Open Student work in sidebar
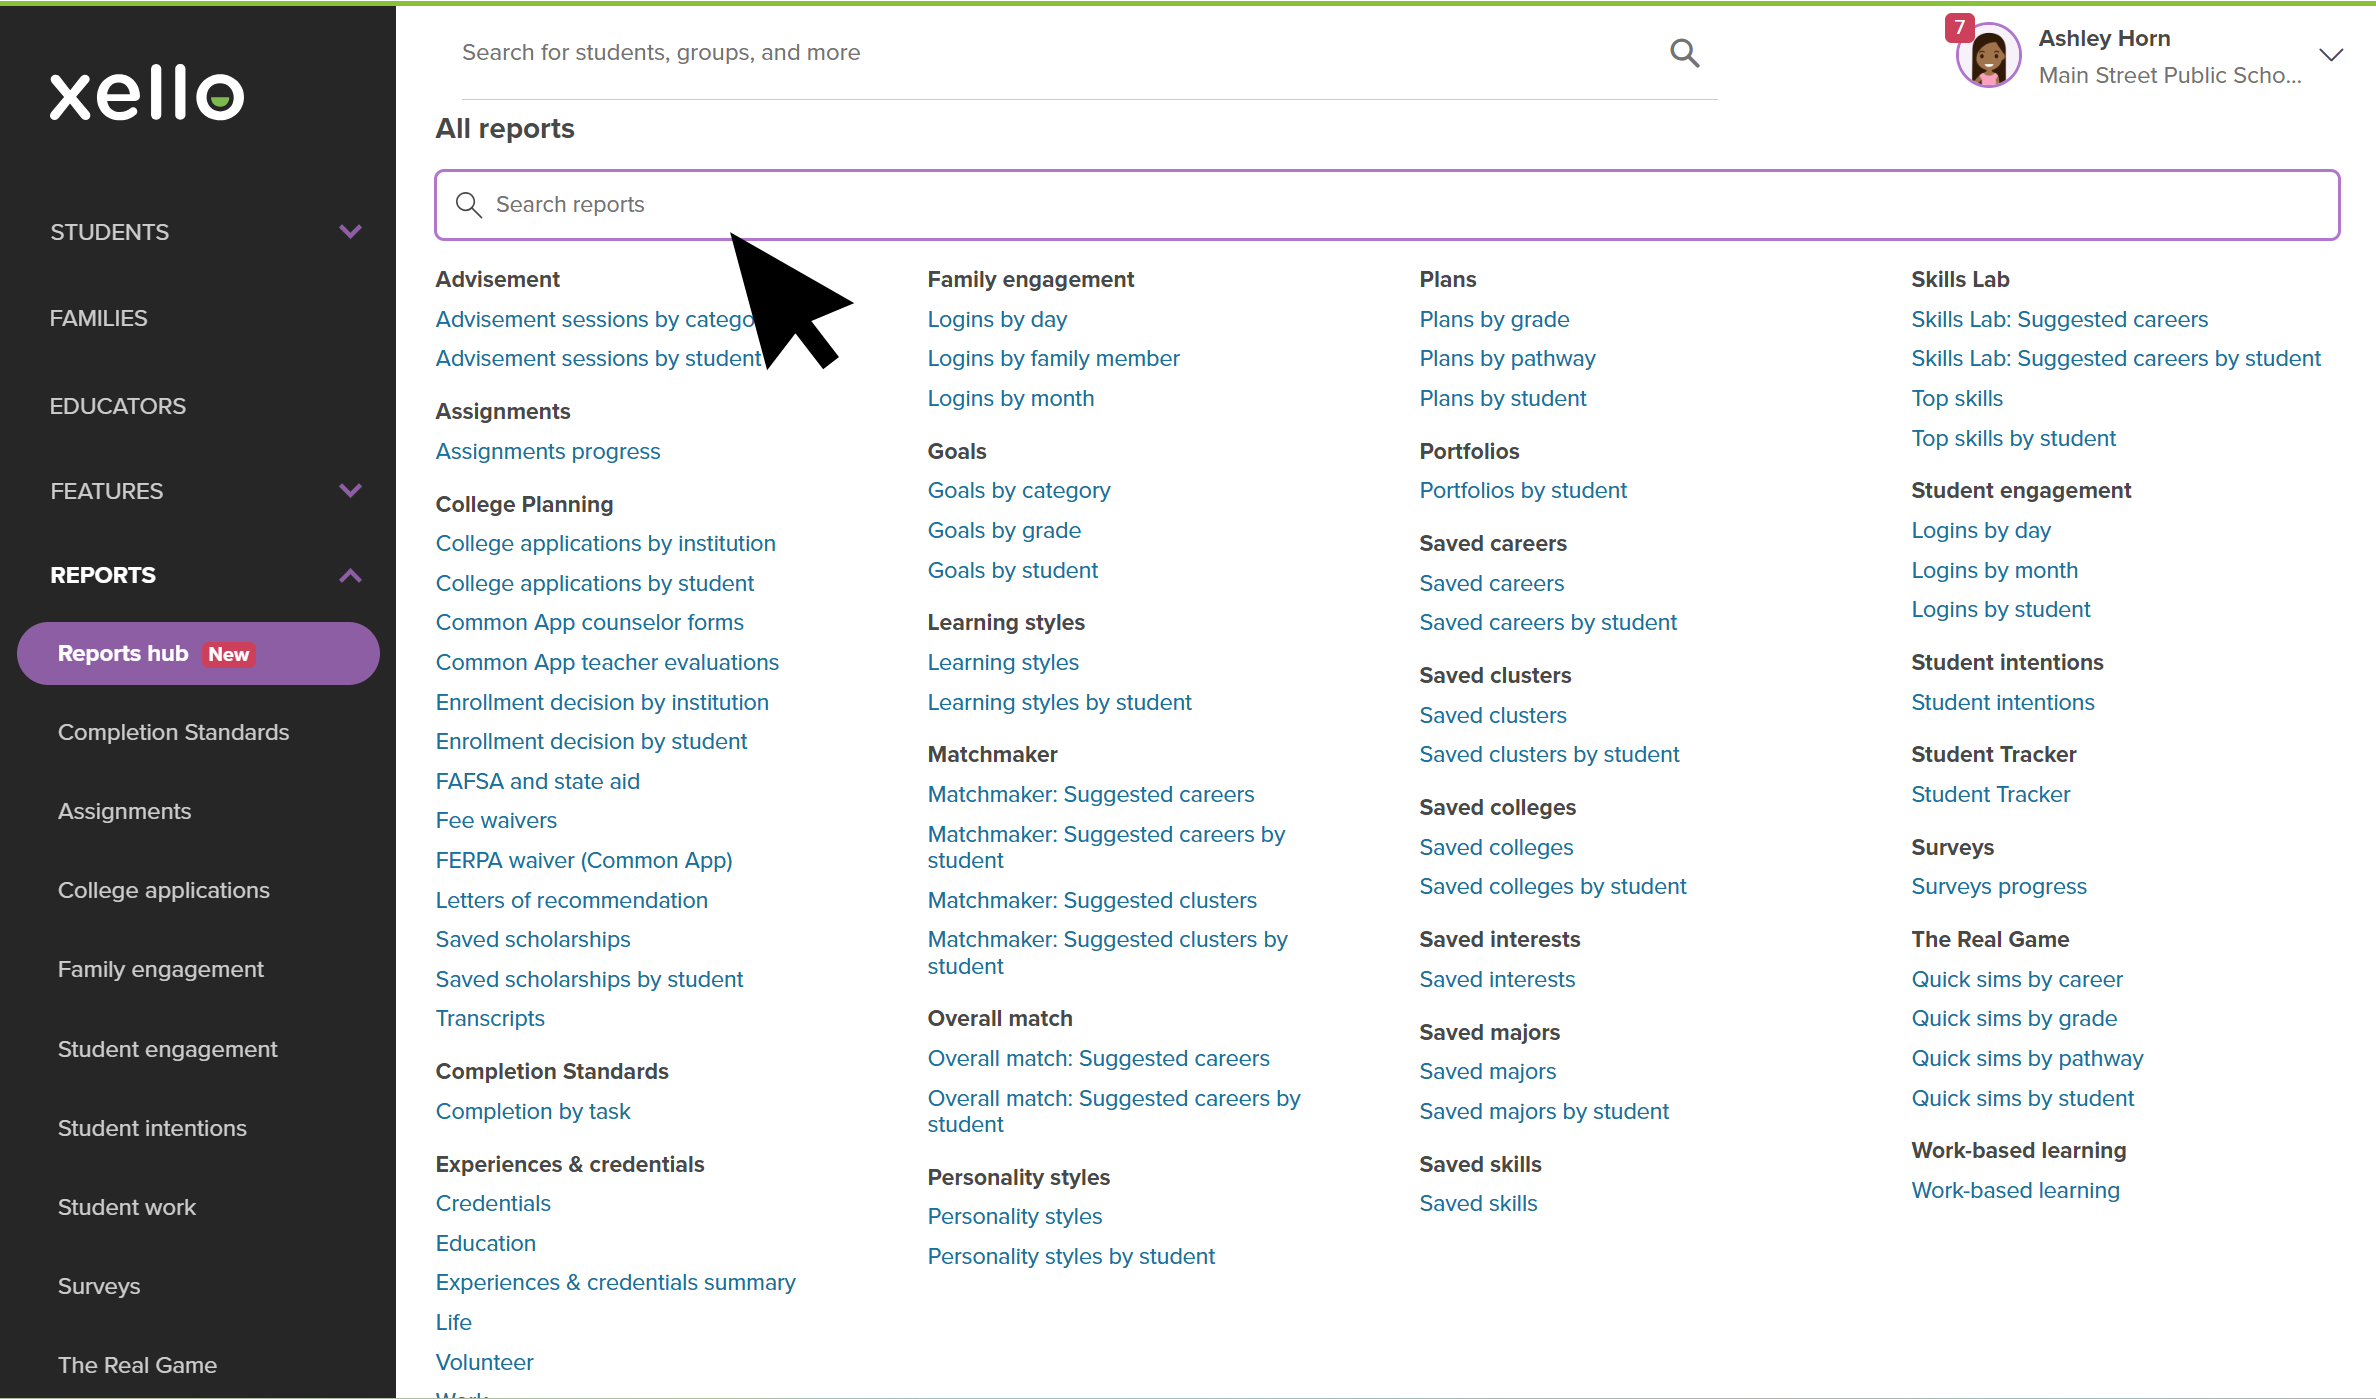This screenshot has height=1399, width=2376. coord(127,1207)
